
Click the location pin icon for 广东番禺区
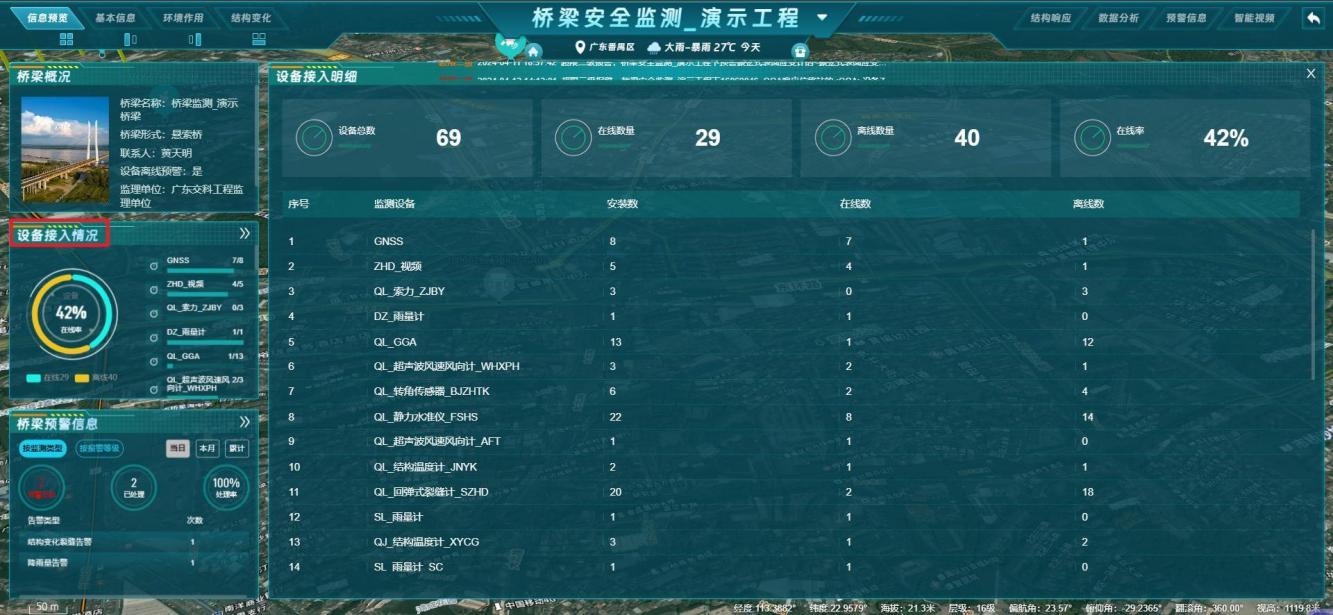[x=580, y=47]
